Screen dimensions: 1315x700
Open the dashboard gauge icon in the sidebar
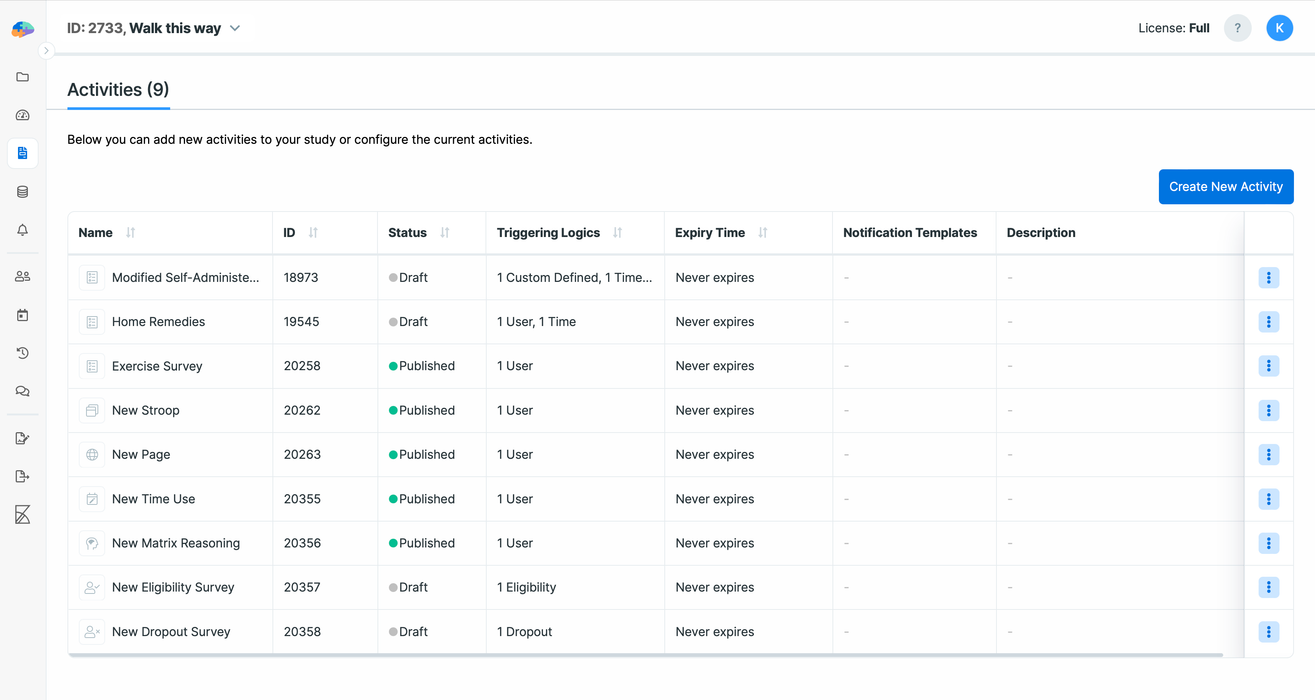[22, 115]
